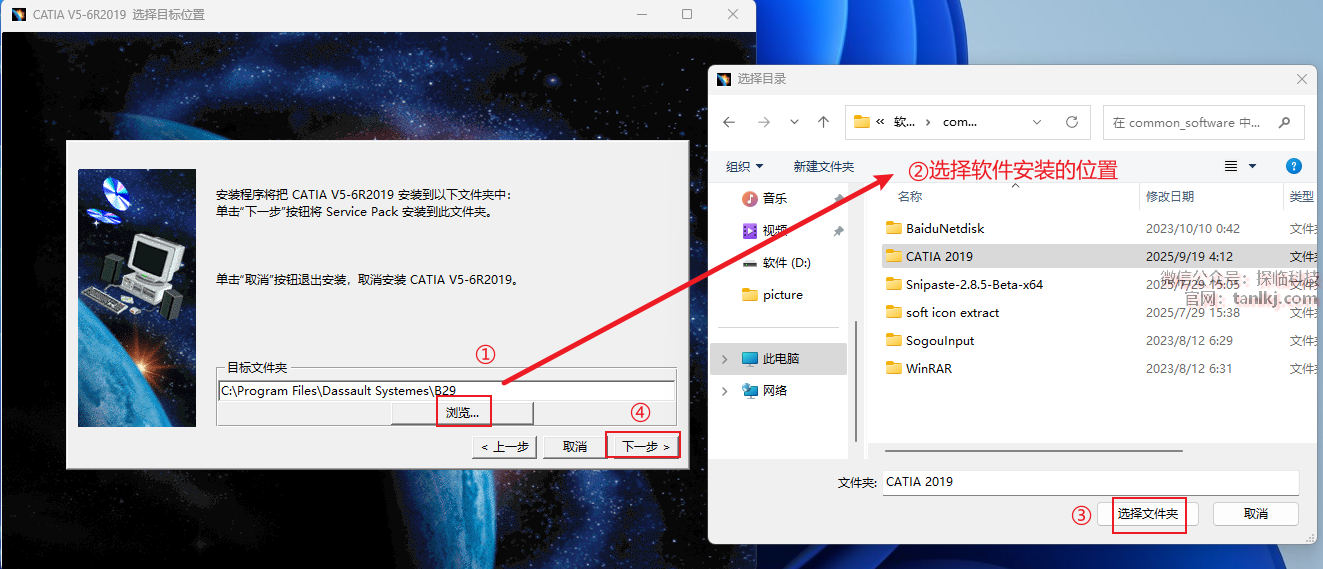Click the view layout icon
Image resolution: width=1323 pixels, height=569 pixels.
coord(1231,166)
